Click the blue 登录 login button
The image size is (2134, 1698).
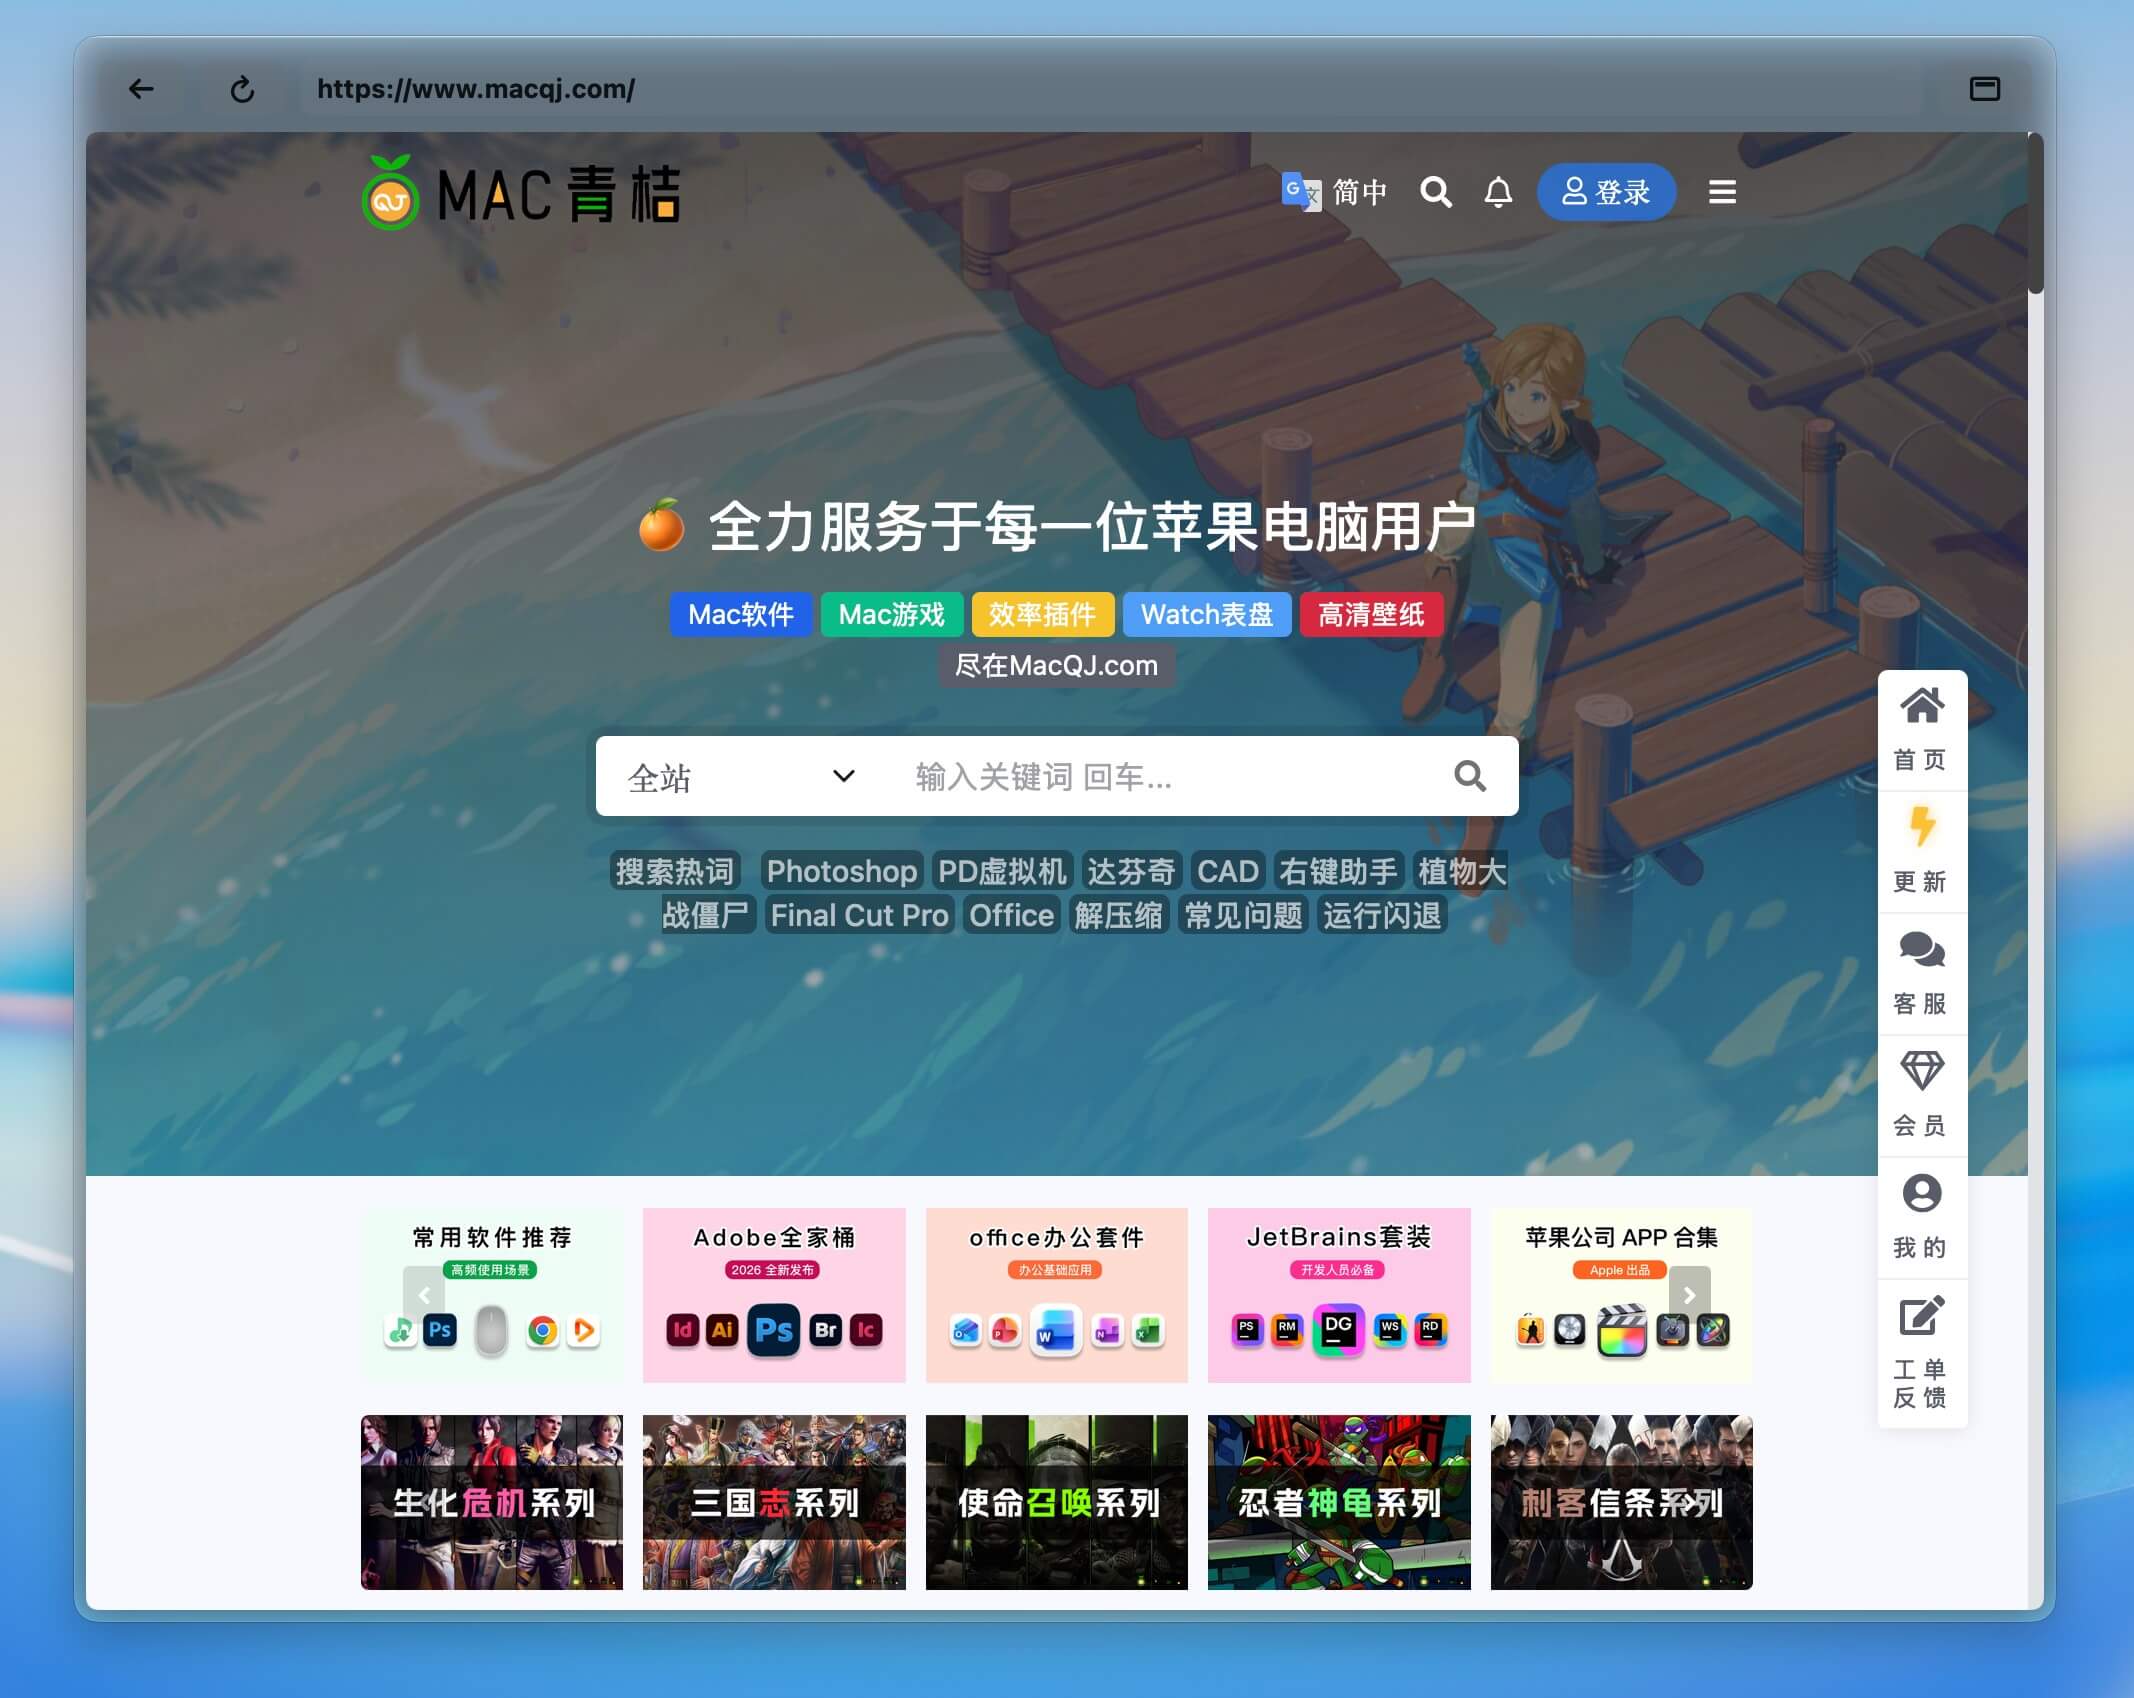click(1605, 192)
